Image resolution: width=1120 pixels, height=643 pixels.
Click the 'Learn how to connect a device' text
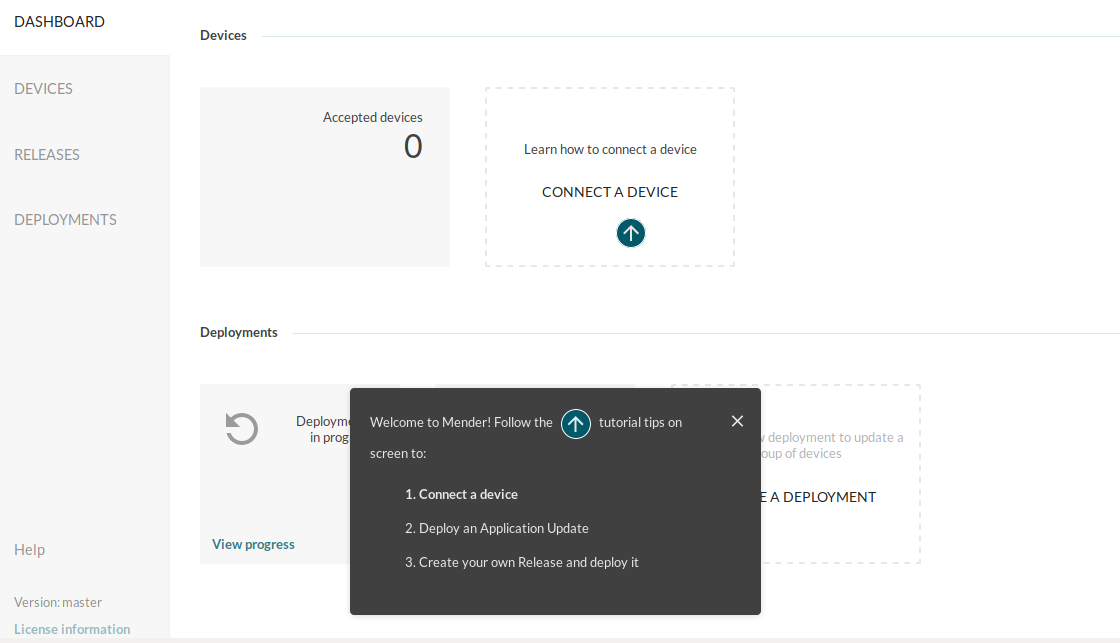(x=610, y=149)
